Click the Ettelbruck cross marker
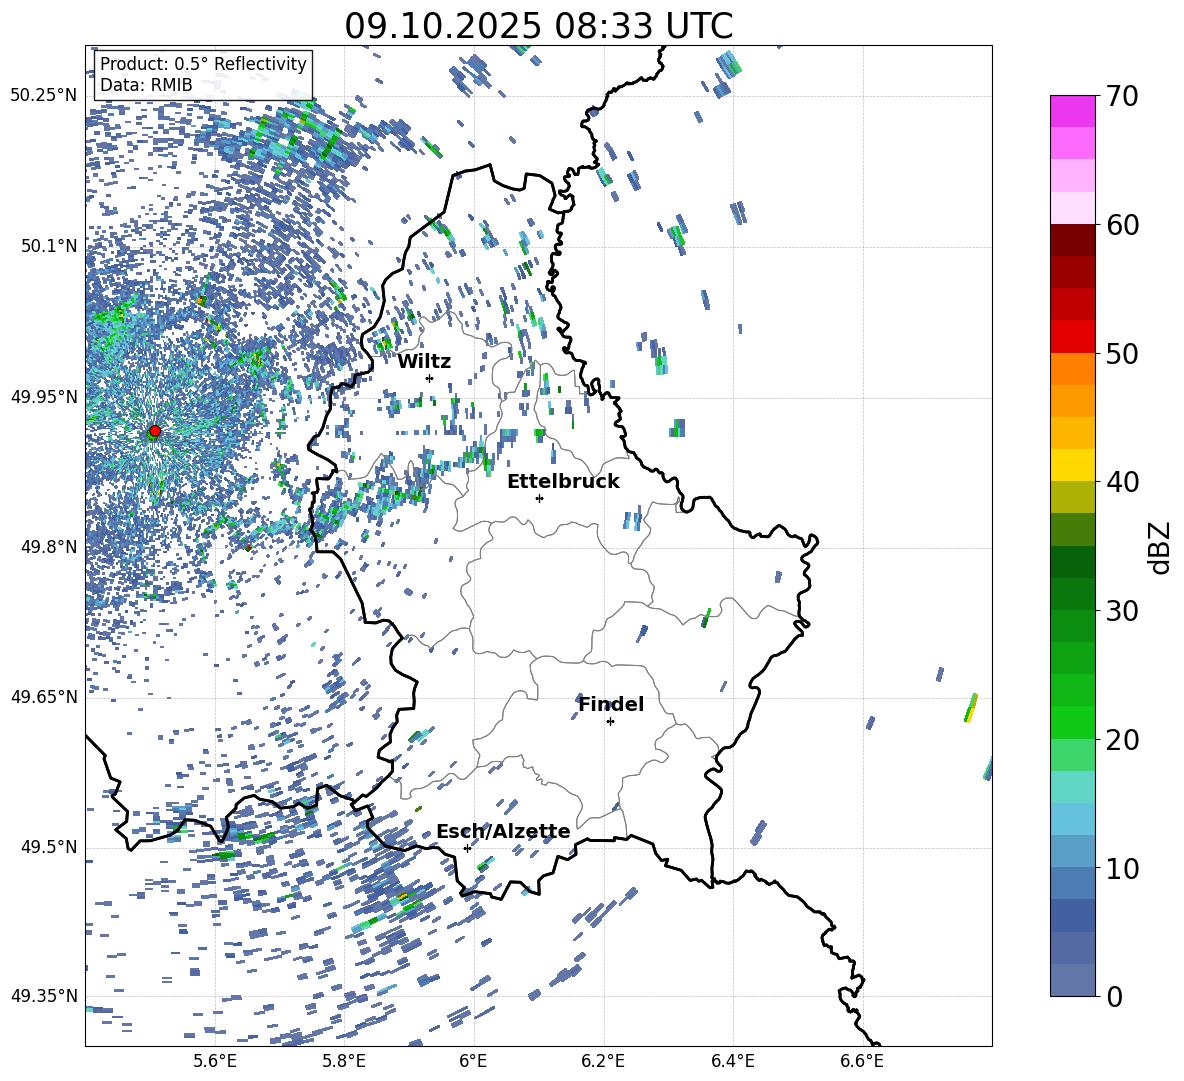This screenshot has width=1184, height=1081. pyautogui.click(x=539, y=498)
